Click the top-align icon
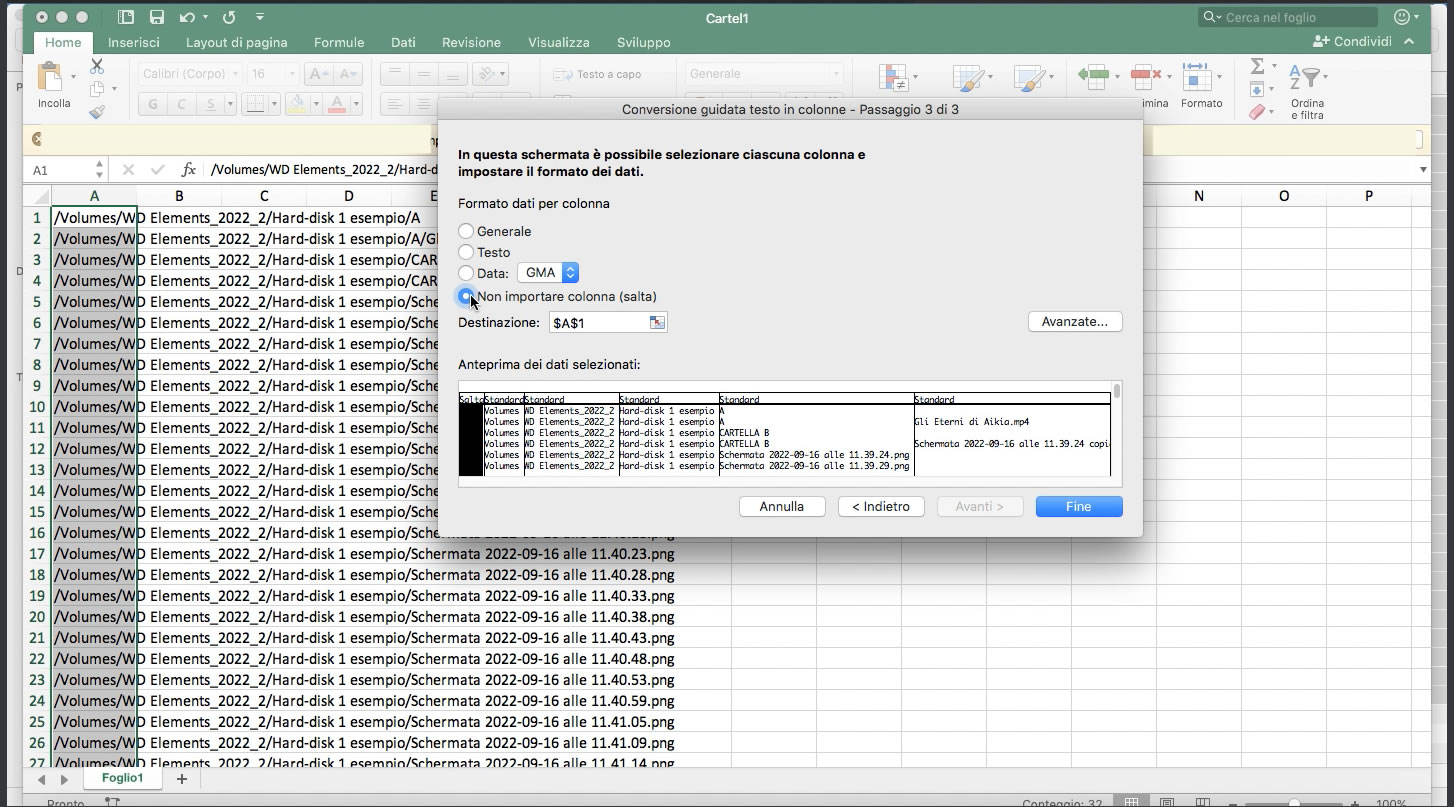The image size is (1454, 807). point(395,74)
